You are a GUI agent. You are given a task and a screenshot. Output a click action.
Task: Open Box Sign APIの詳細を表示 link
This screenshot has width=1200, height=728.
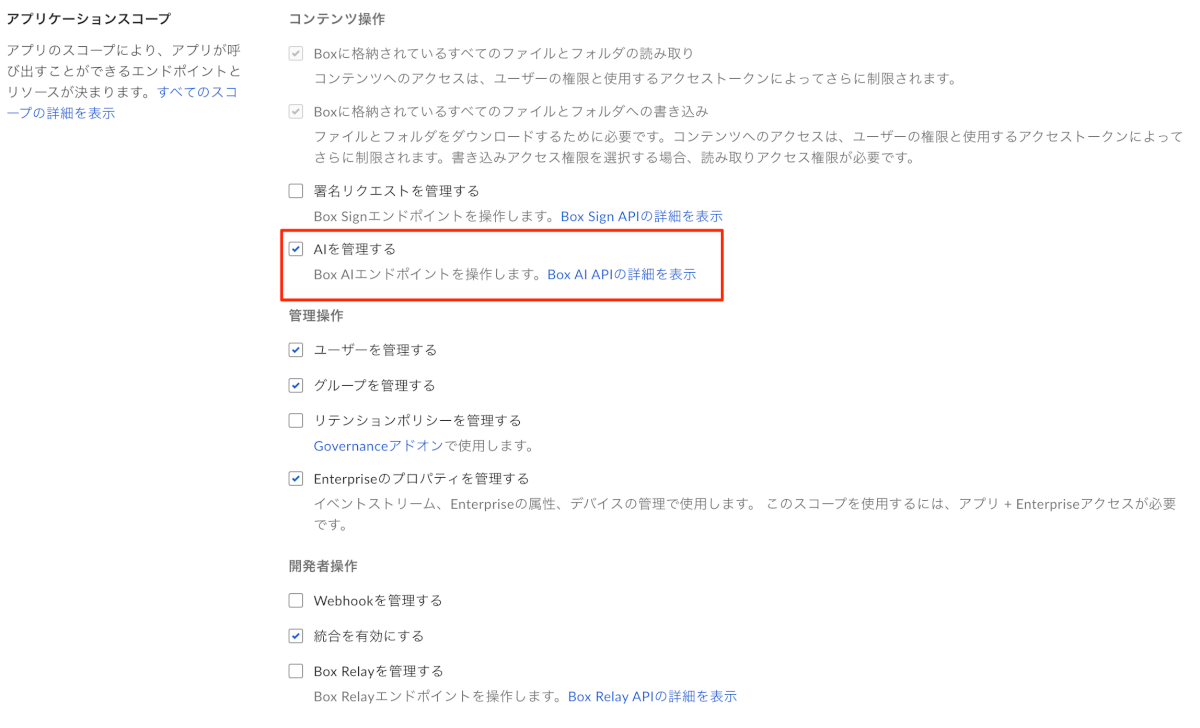pyautogui.click(x=641, y=216)
